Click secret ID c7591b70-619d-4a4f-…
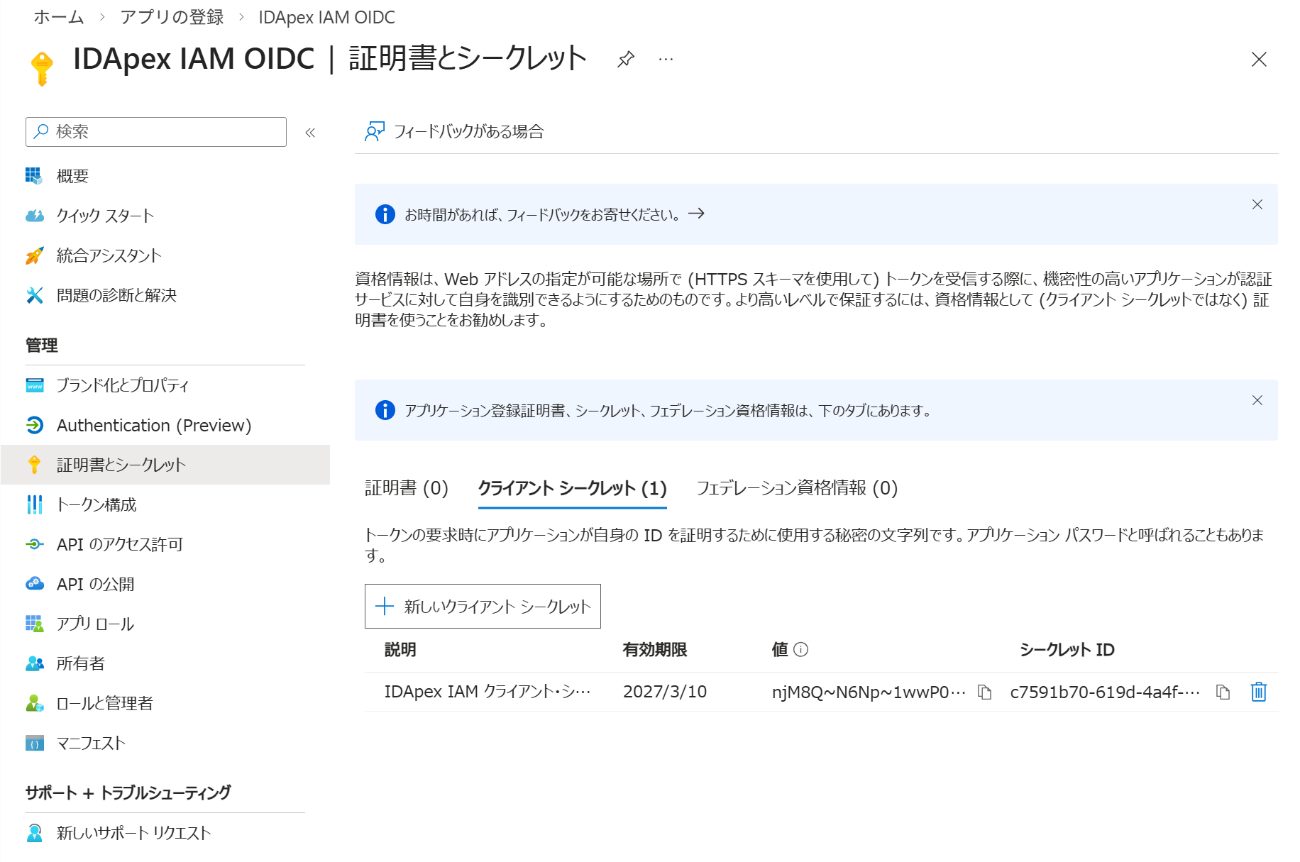Viewport: 1300px width, 862px height. coord(1105,692)
